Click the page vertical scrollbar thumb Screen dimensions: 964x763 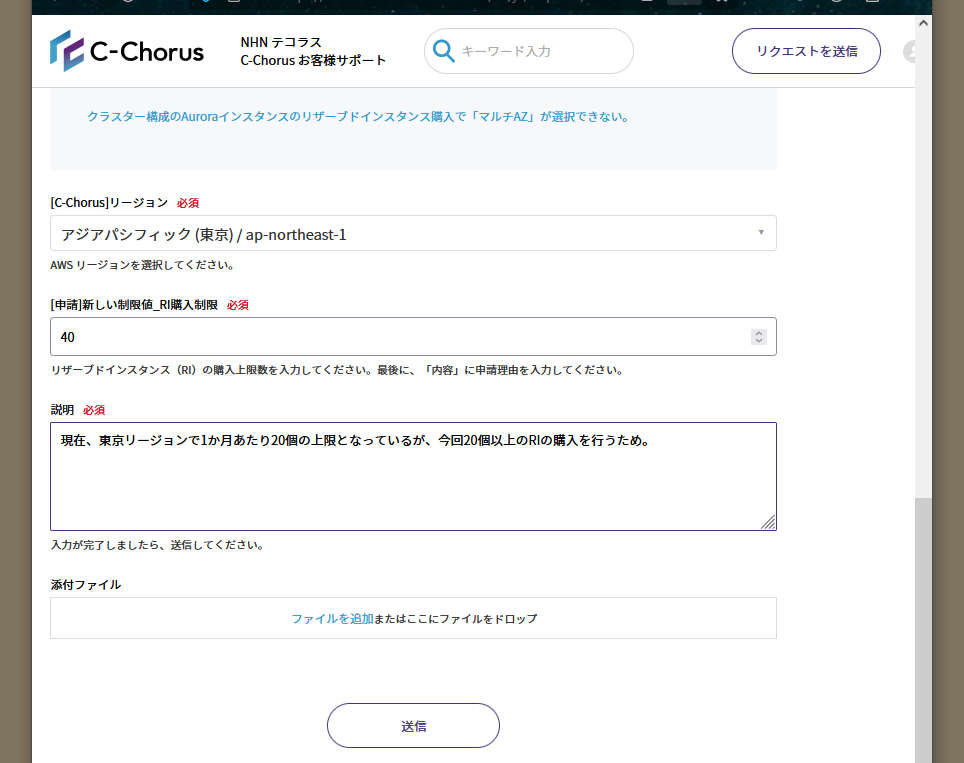[x=922, y=630]
